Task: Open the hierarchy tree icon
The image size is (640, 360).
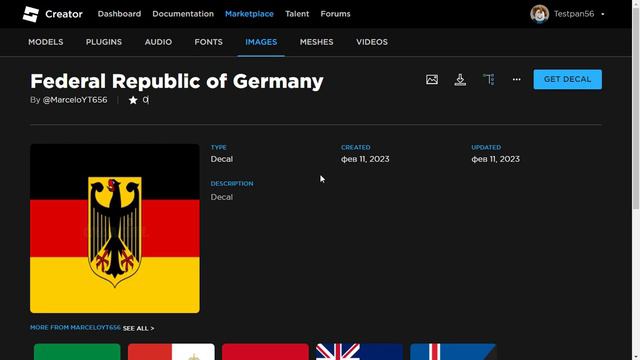Action: pos(489,79)
